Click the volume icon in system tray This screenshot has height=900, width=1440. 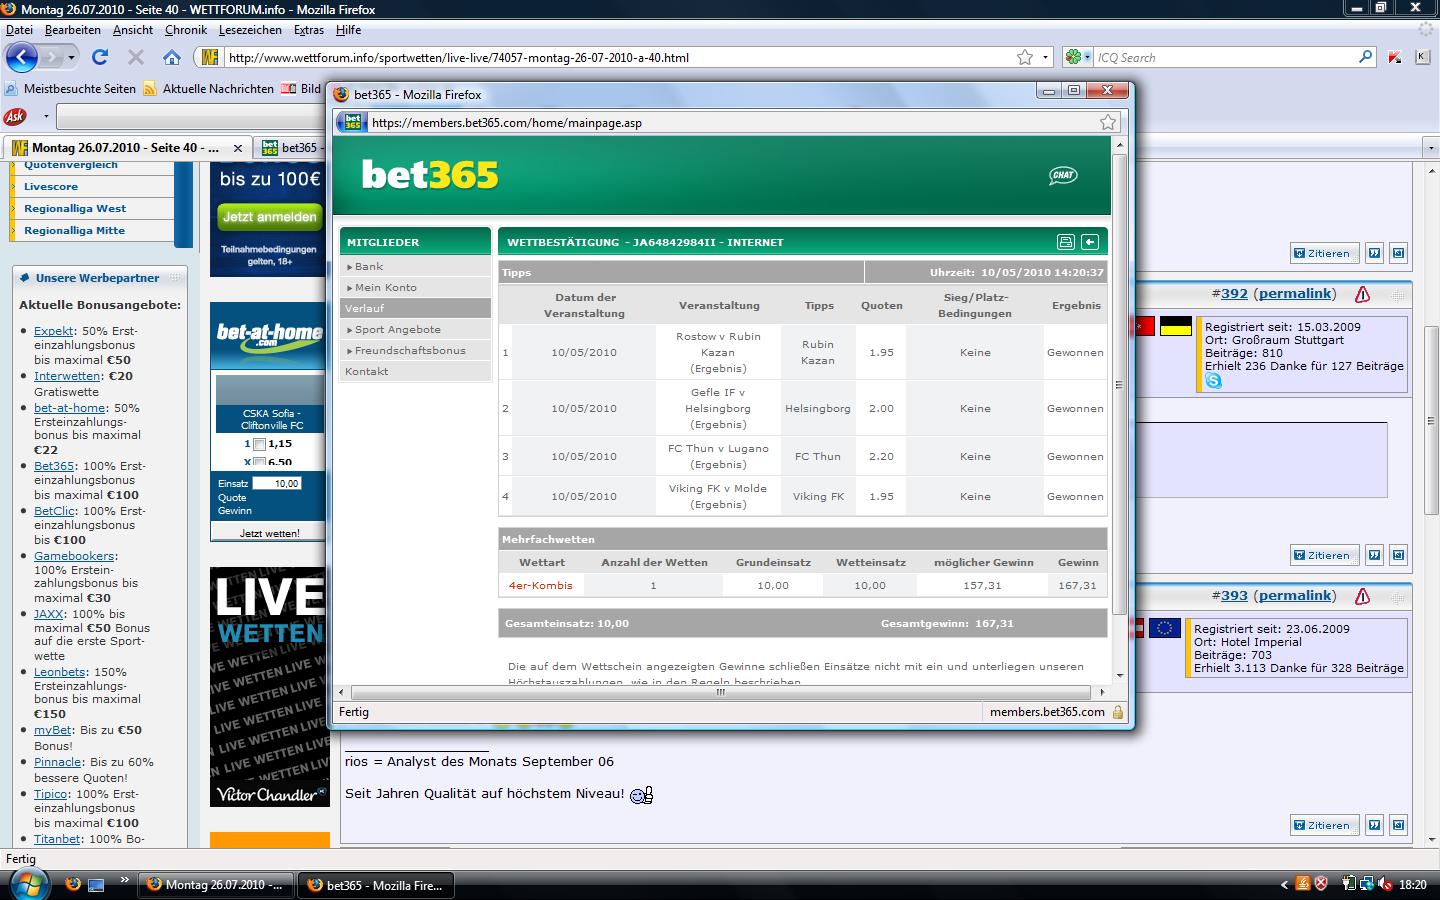[x=1385, y=884]
